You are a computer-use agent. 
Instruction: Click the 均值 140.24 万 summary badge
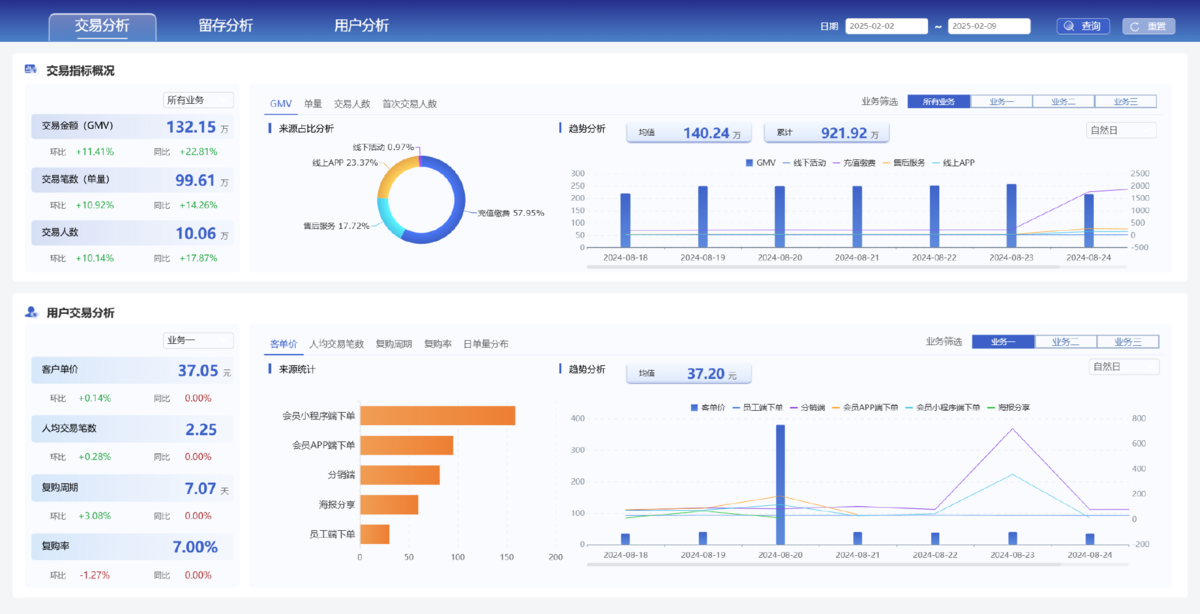(x=690, y=133)
